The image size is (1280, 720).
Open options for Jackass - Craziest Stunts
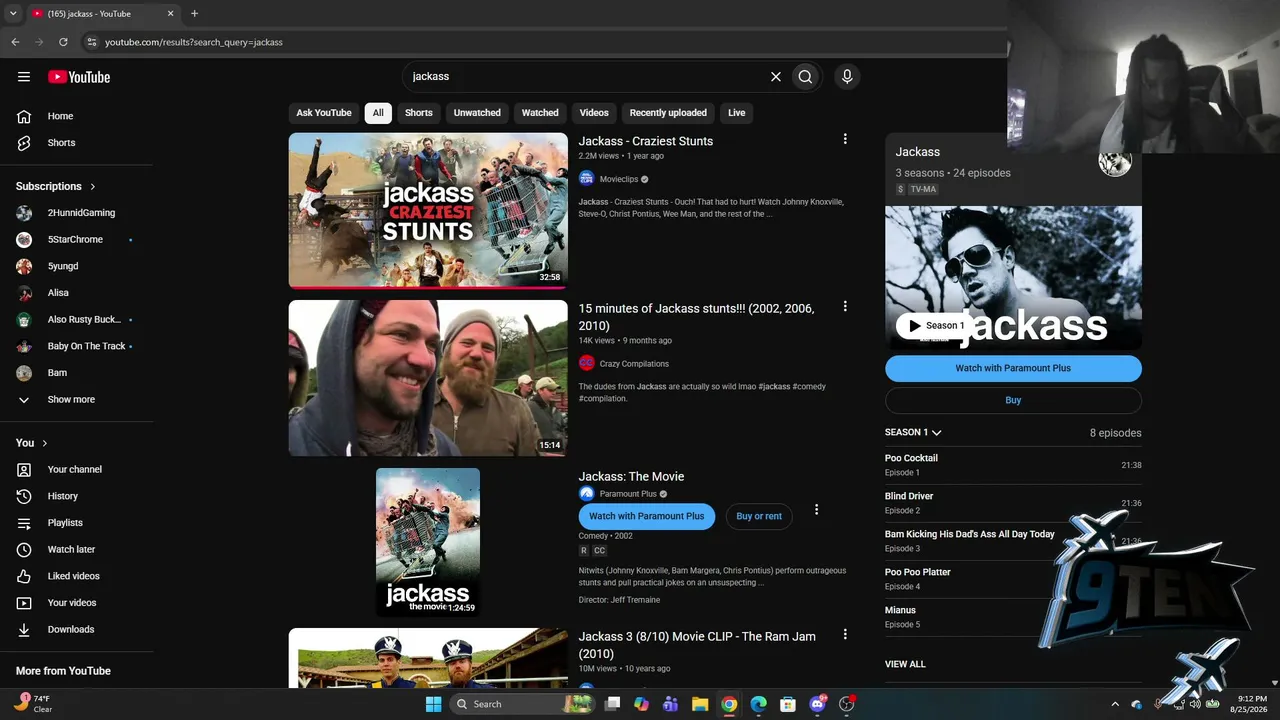point(845,139)
